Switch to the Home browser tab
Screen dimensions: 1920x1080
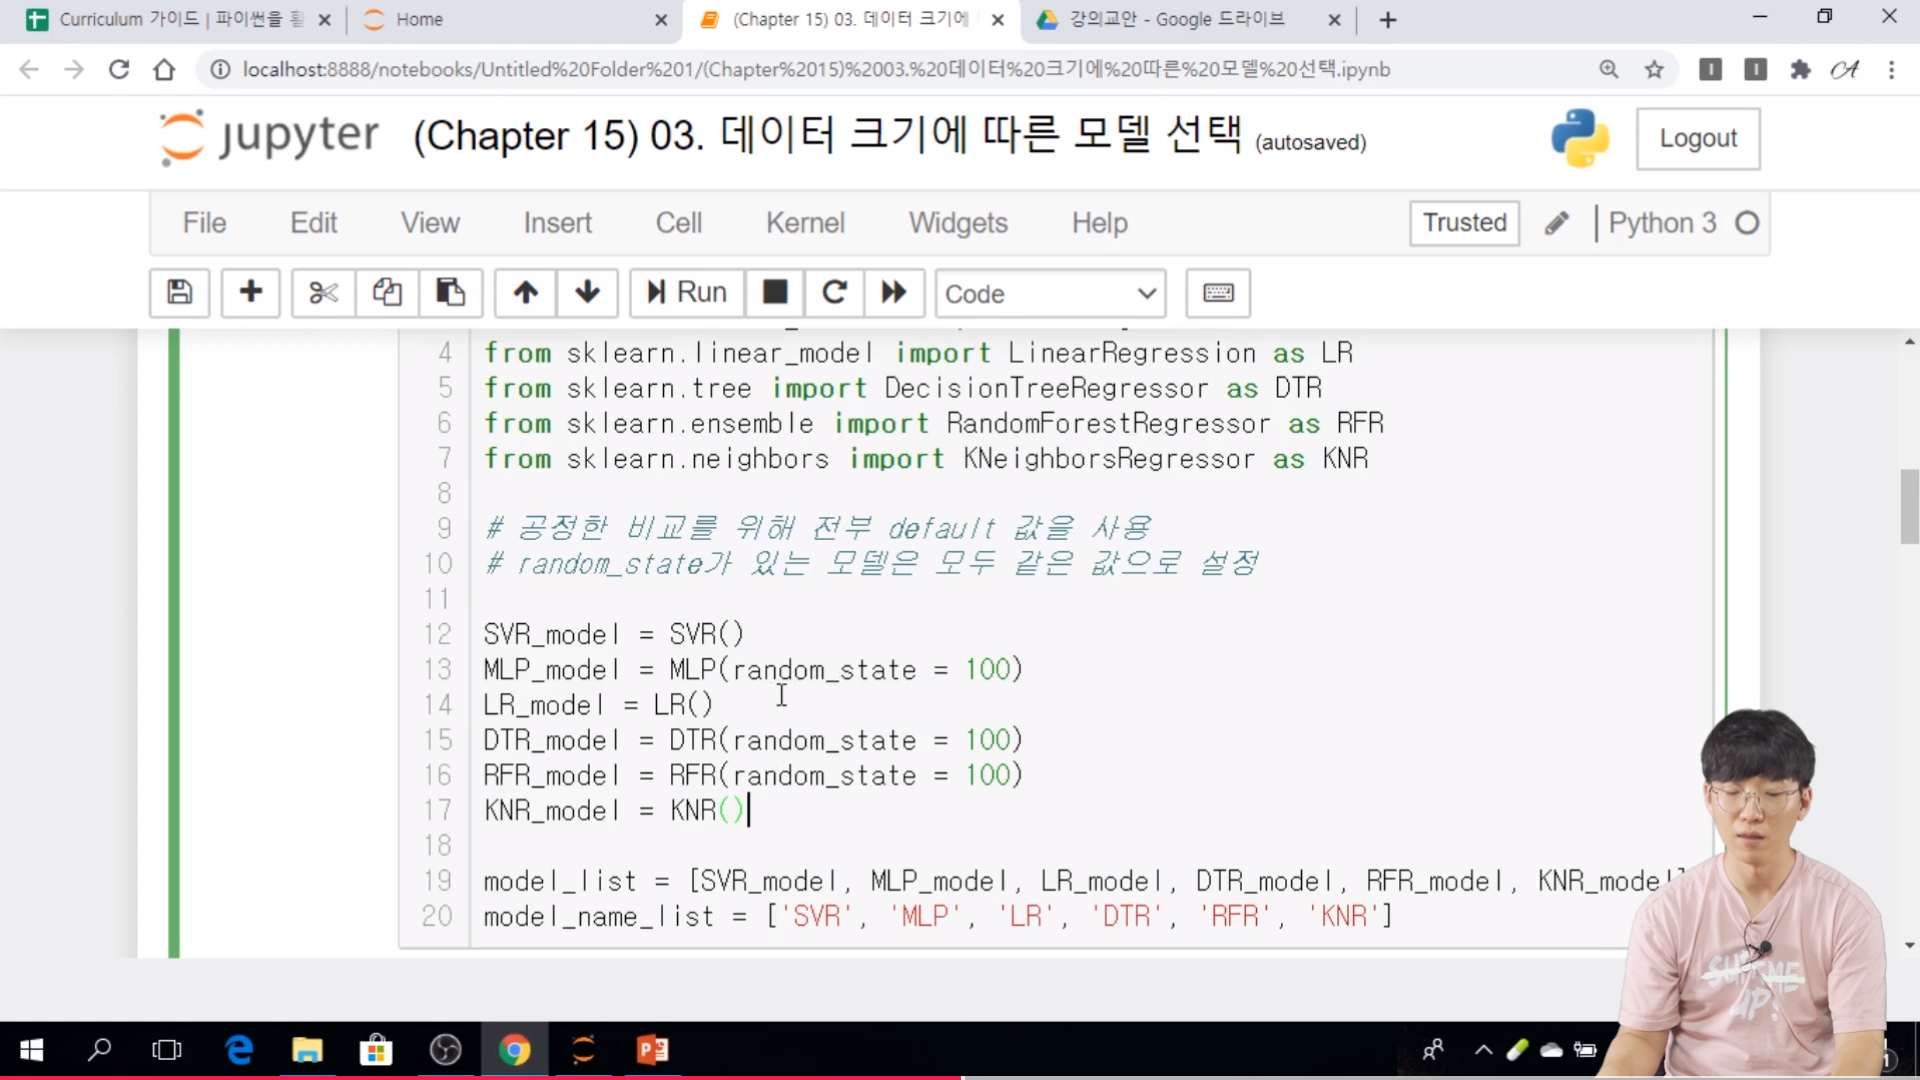point(419,19)
